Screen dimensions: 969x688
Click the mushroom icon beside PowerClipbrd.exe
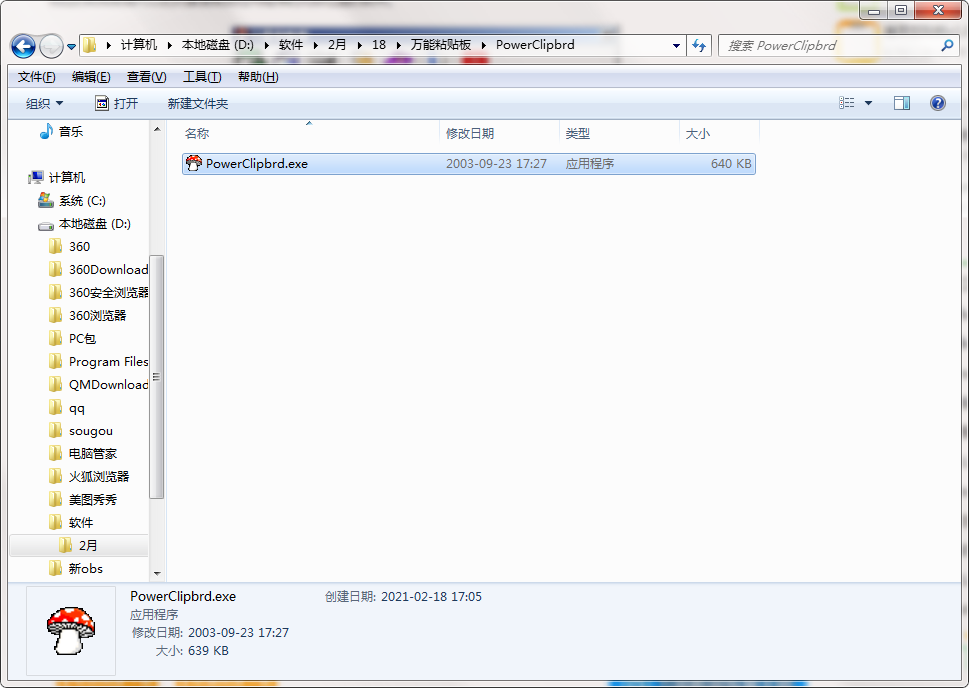[194, 163]
